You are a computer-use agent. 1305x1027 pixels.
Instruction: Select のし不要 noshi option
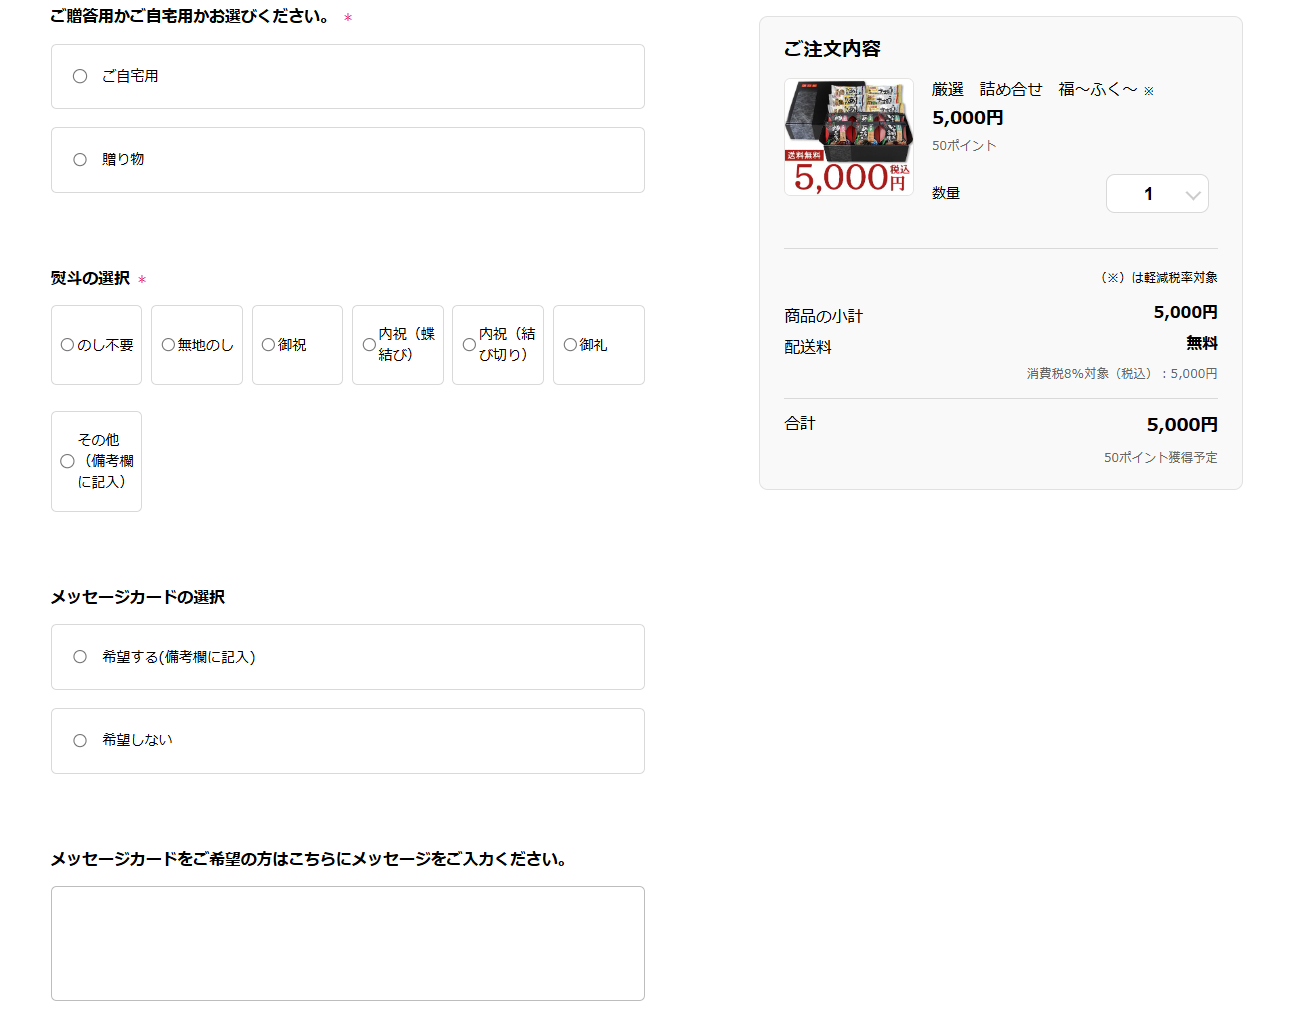click(x=68, y=345)
